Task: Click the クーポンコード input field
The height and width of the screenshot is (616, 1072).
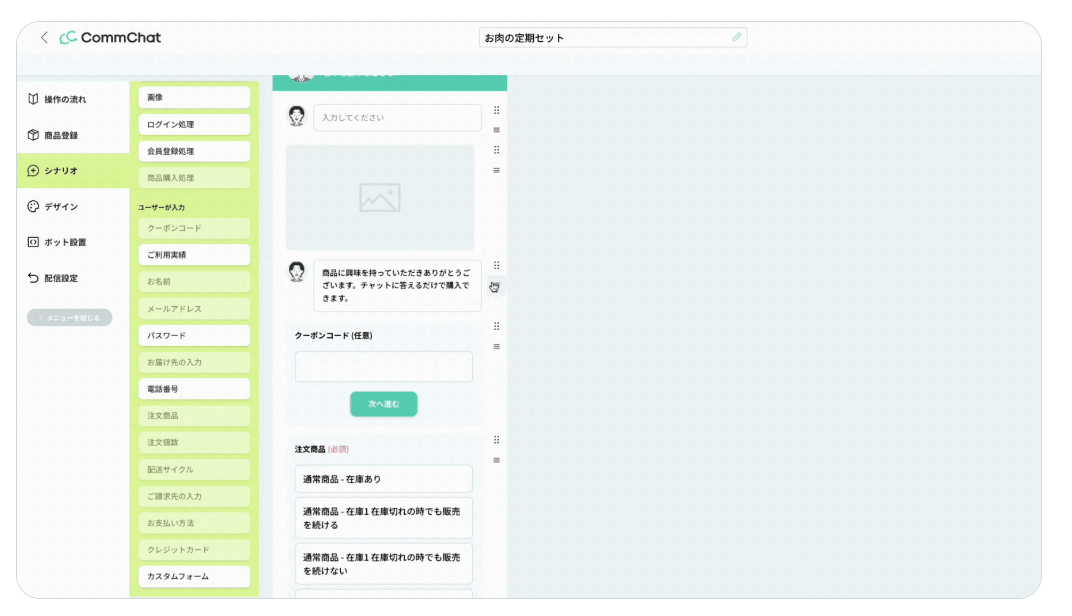Action: 383,366
